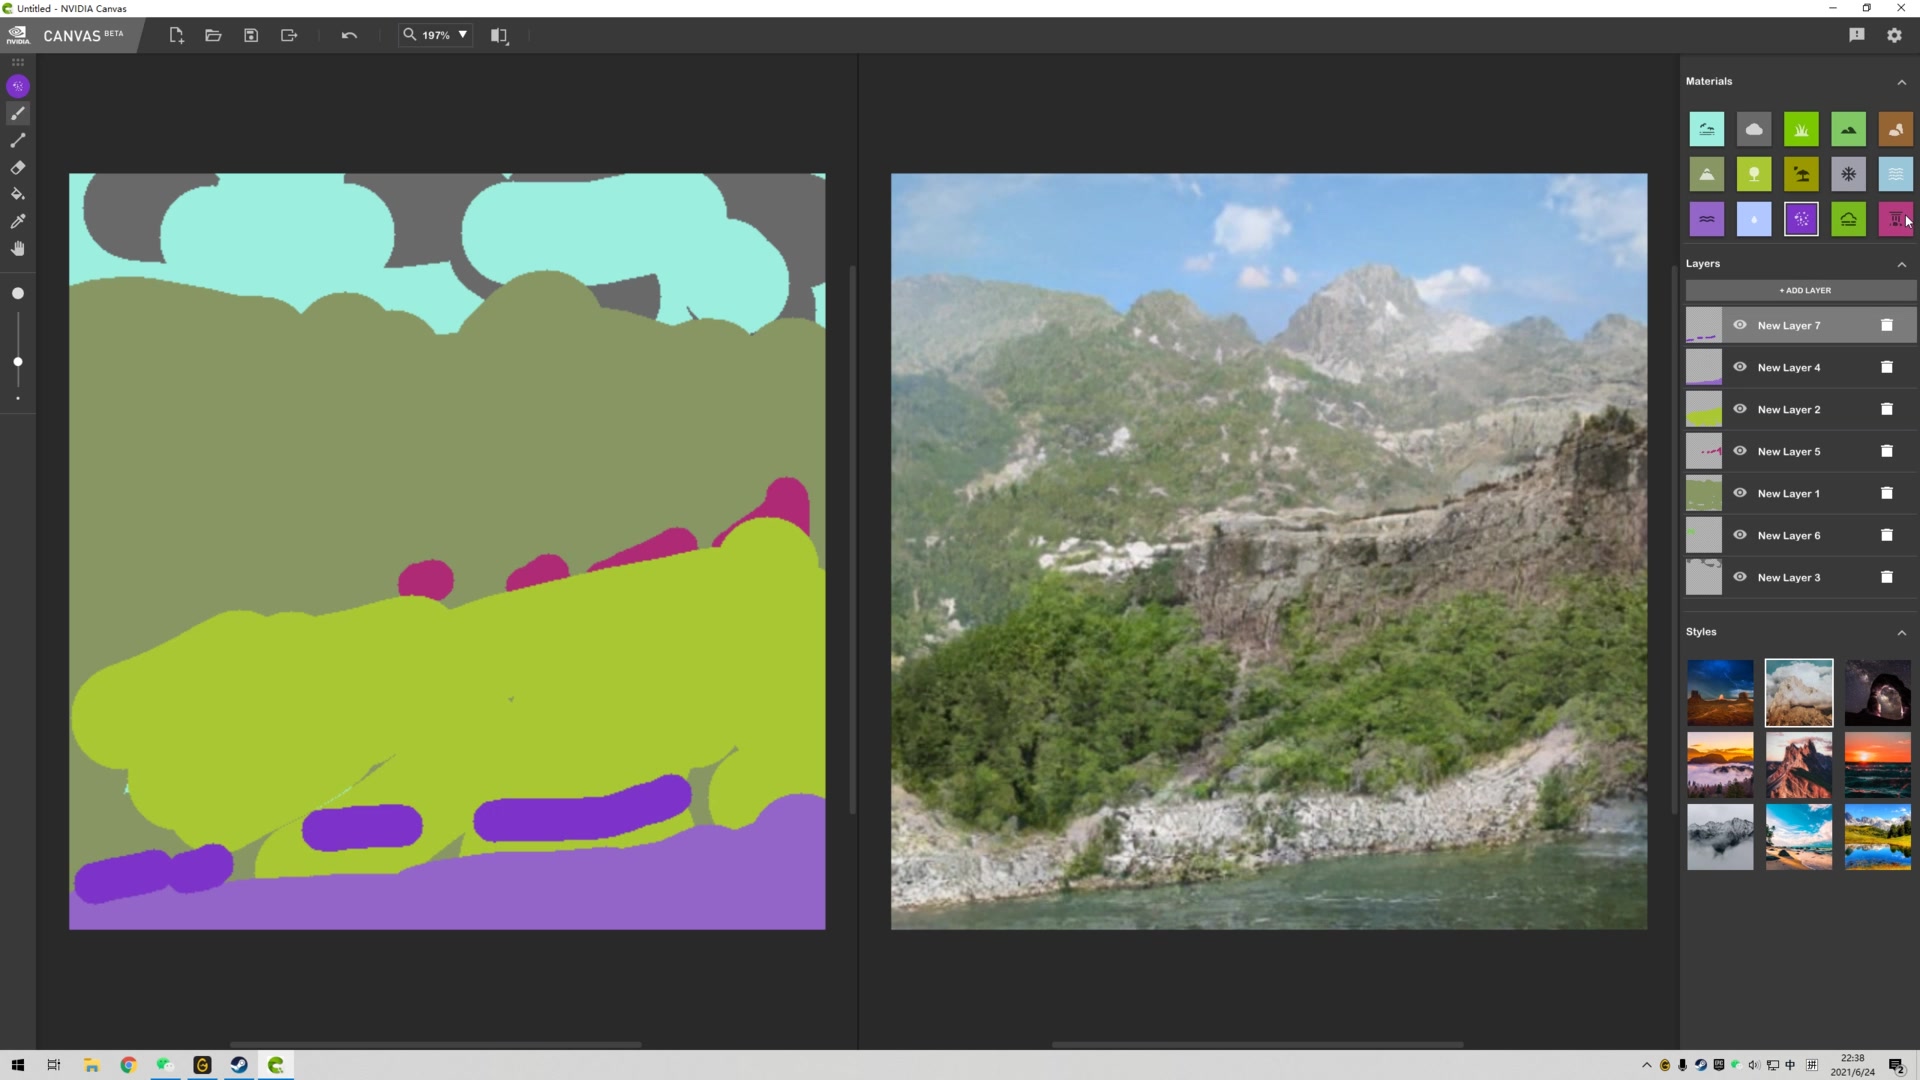Pick the Mountain material

(1707, 173)
